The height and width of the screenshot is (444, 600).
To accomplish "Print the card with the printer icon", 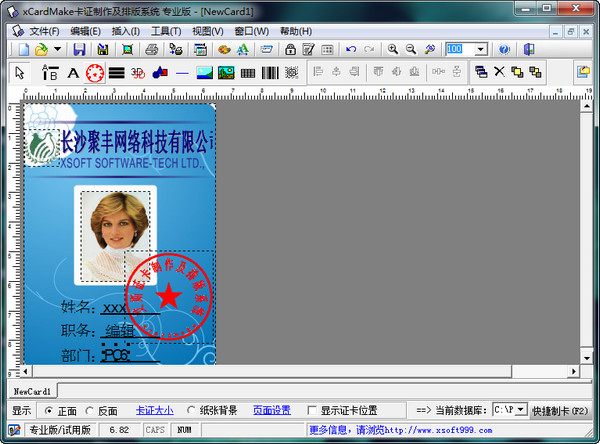I will point(152,49).
